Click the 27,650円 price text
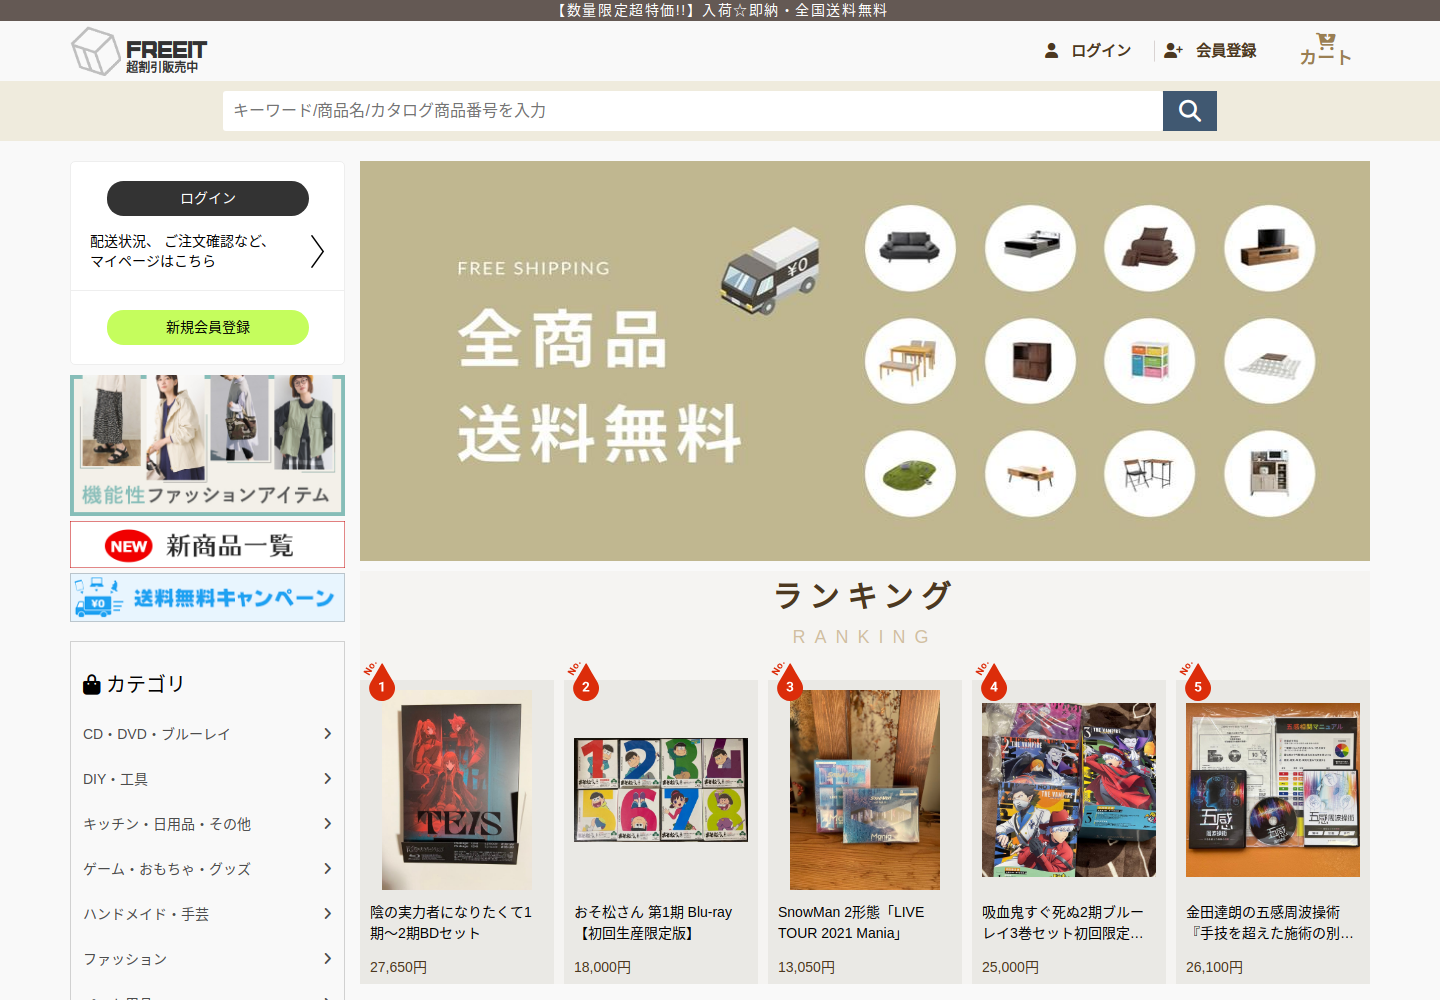This screenshot has width=1440, height=1000. [x=398, y=967]
